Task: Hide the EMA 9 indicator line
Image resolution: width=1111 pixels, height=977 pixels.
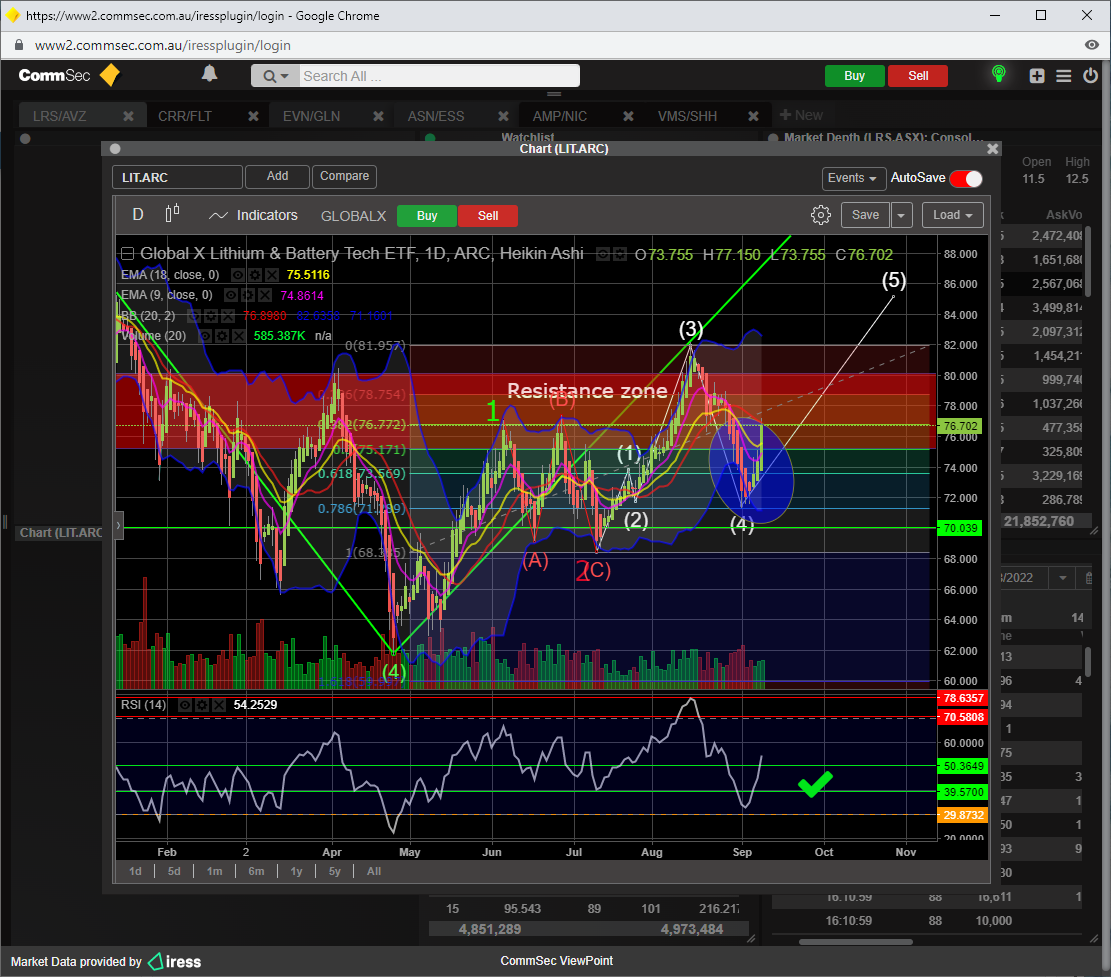Action: [231, 295]
